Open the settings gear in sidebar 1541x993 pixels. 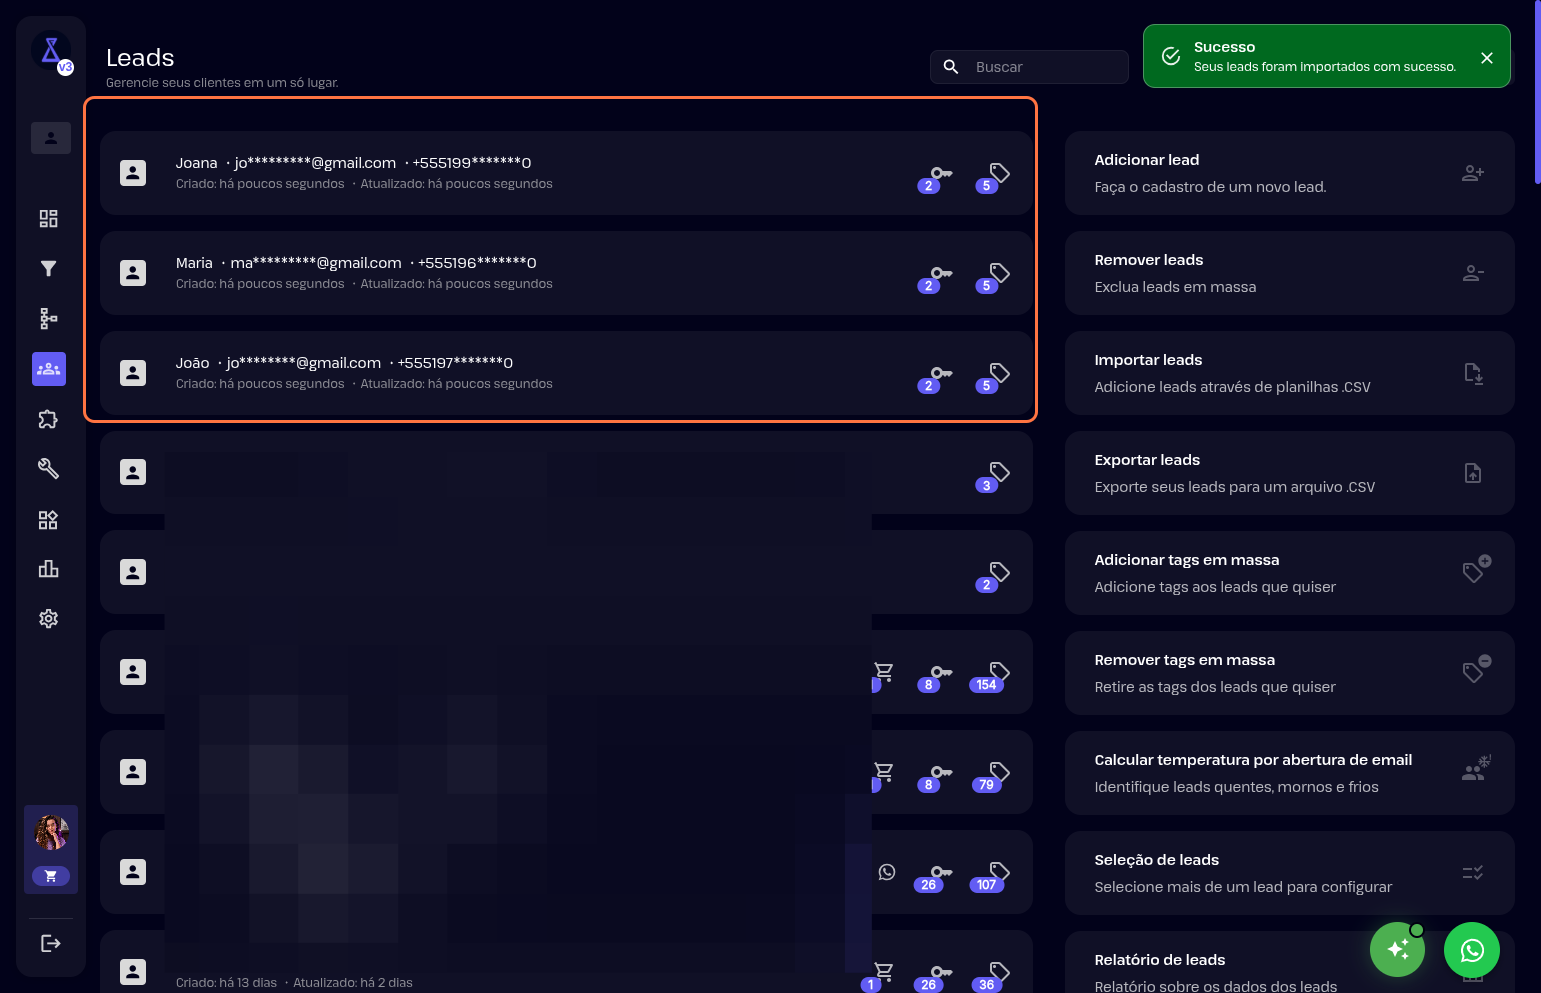(x=48, y=619)
